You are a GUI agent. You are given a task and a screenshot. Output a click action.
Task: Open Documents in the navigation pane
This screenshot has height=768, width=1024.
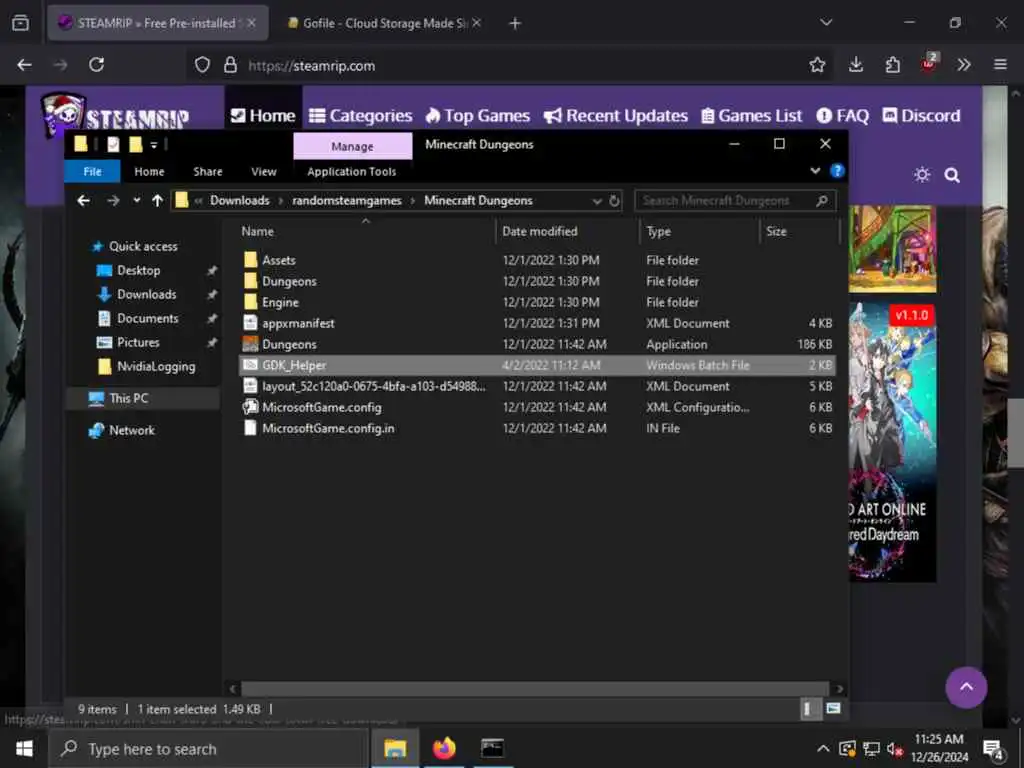(x=148, y=319)
